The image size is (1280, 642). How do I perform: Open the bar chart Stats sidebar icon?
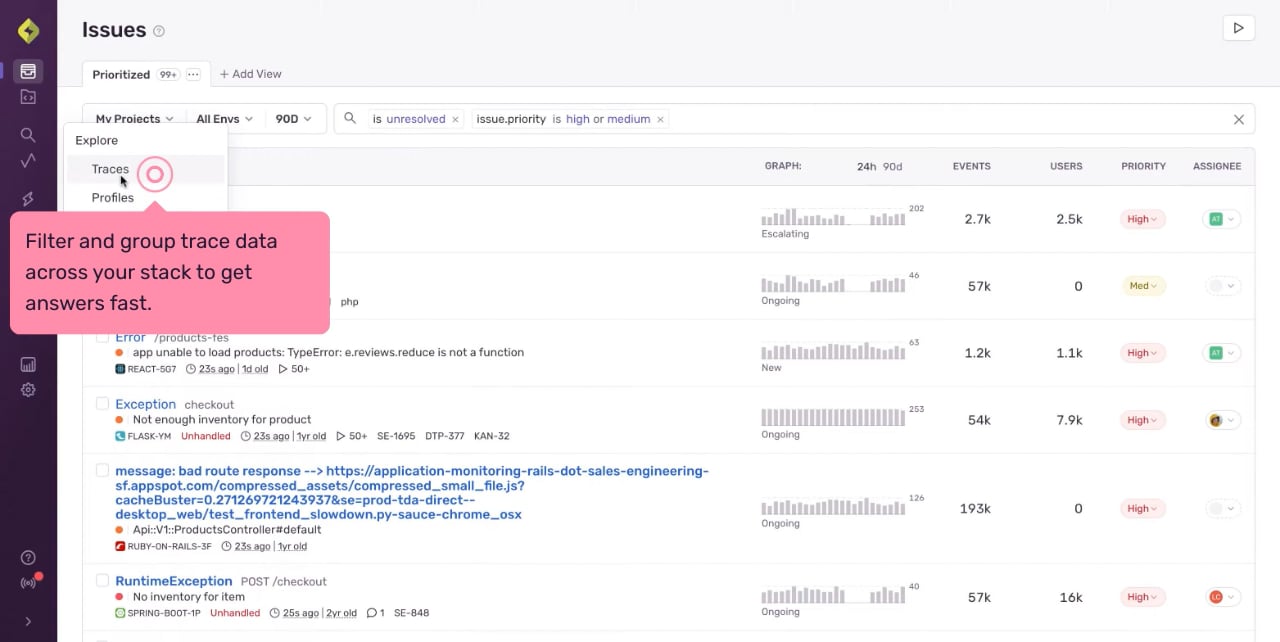click(28, 365)
